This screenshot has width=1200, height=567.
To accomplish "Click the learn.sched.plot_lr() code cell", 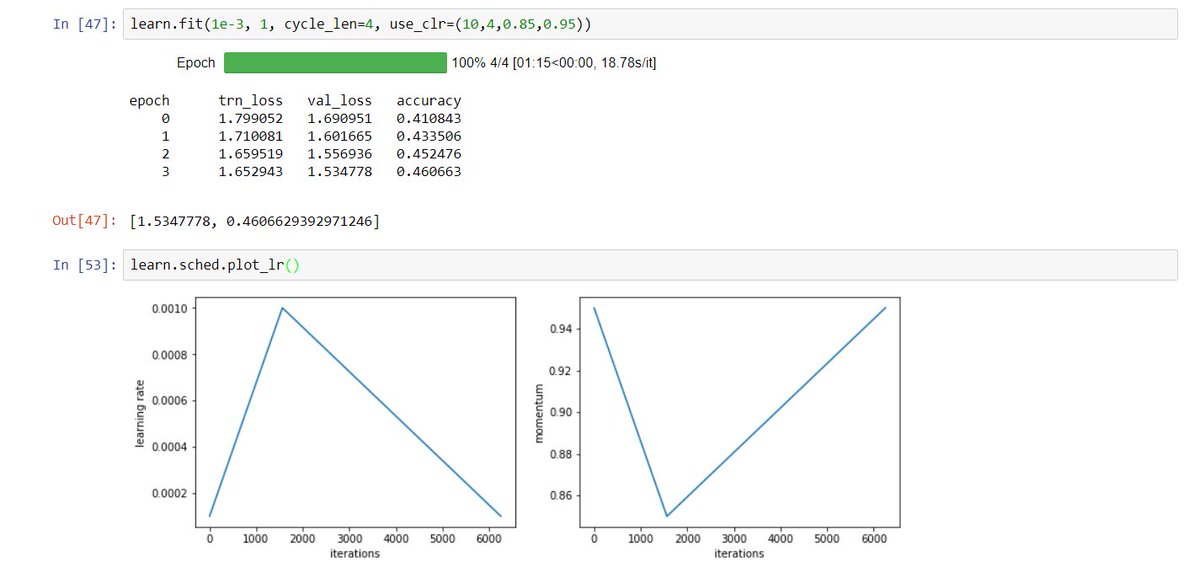I will point(648,265).
